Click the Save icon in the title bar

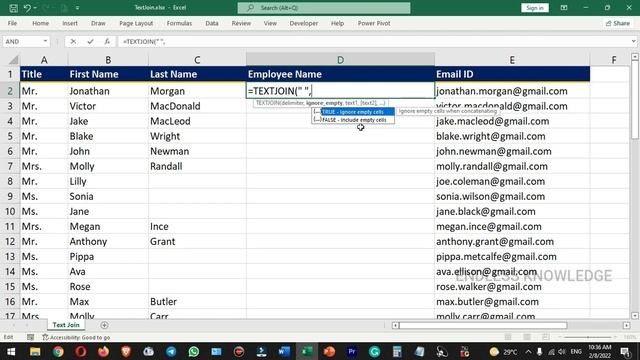(x=13, y=8)
